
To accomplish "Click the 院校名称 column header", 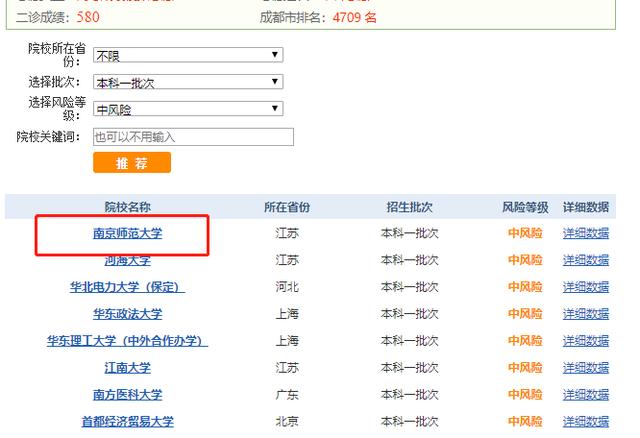I will (127, 207).
